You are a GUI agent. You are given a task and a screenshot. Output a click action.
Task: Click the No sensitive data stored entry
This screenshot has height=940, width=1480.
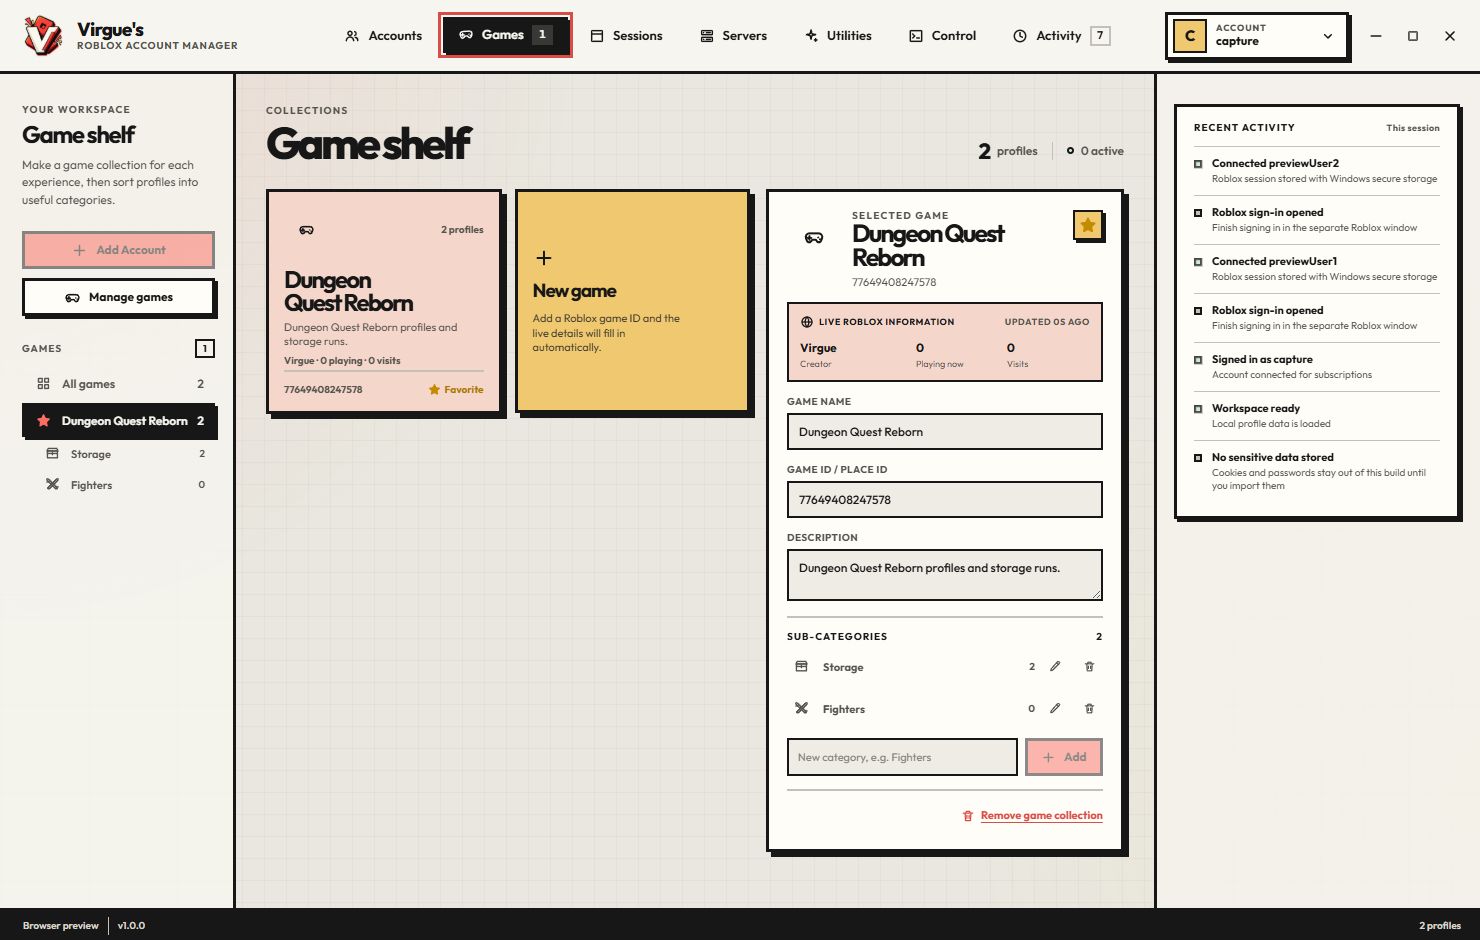pyautogui.click(x=1317, y=471)
